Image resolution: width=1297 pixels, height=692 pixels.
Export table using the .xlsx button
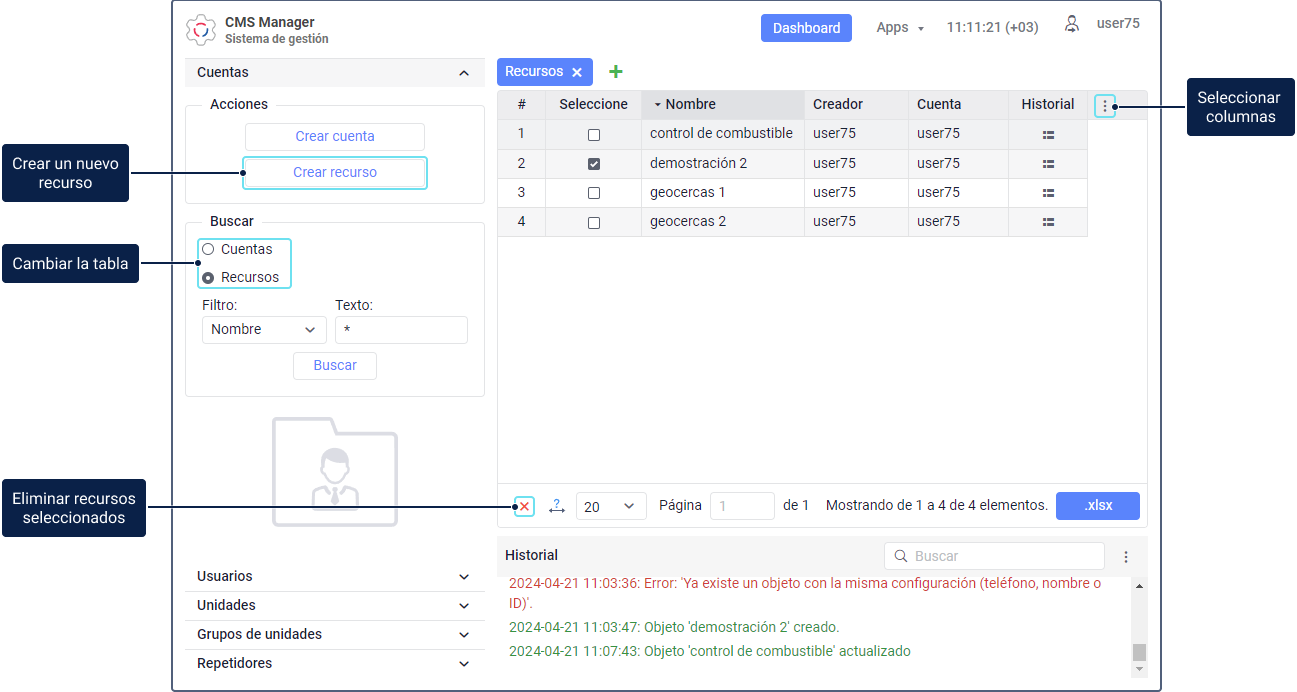pyautogui.click(x=1098, y=506)
